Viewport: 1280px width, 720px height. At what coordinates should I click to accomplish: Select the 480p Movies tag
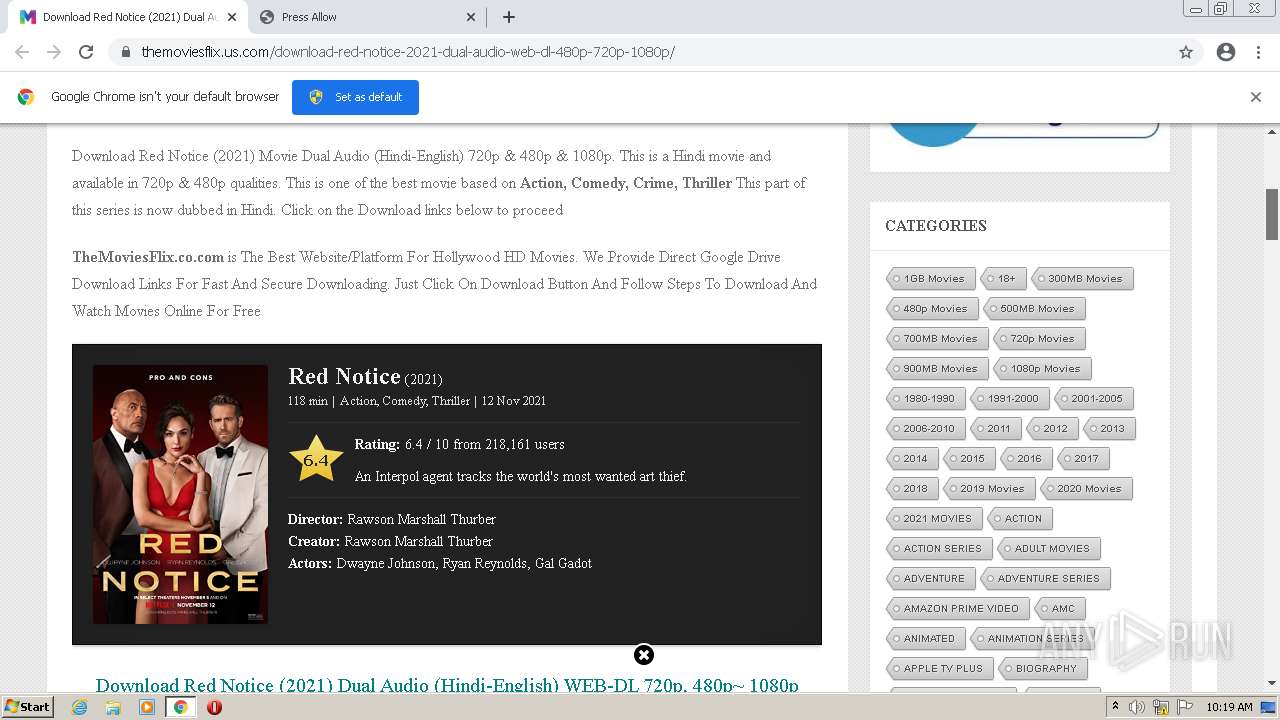pyautogui.click(x=930, y=309)
